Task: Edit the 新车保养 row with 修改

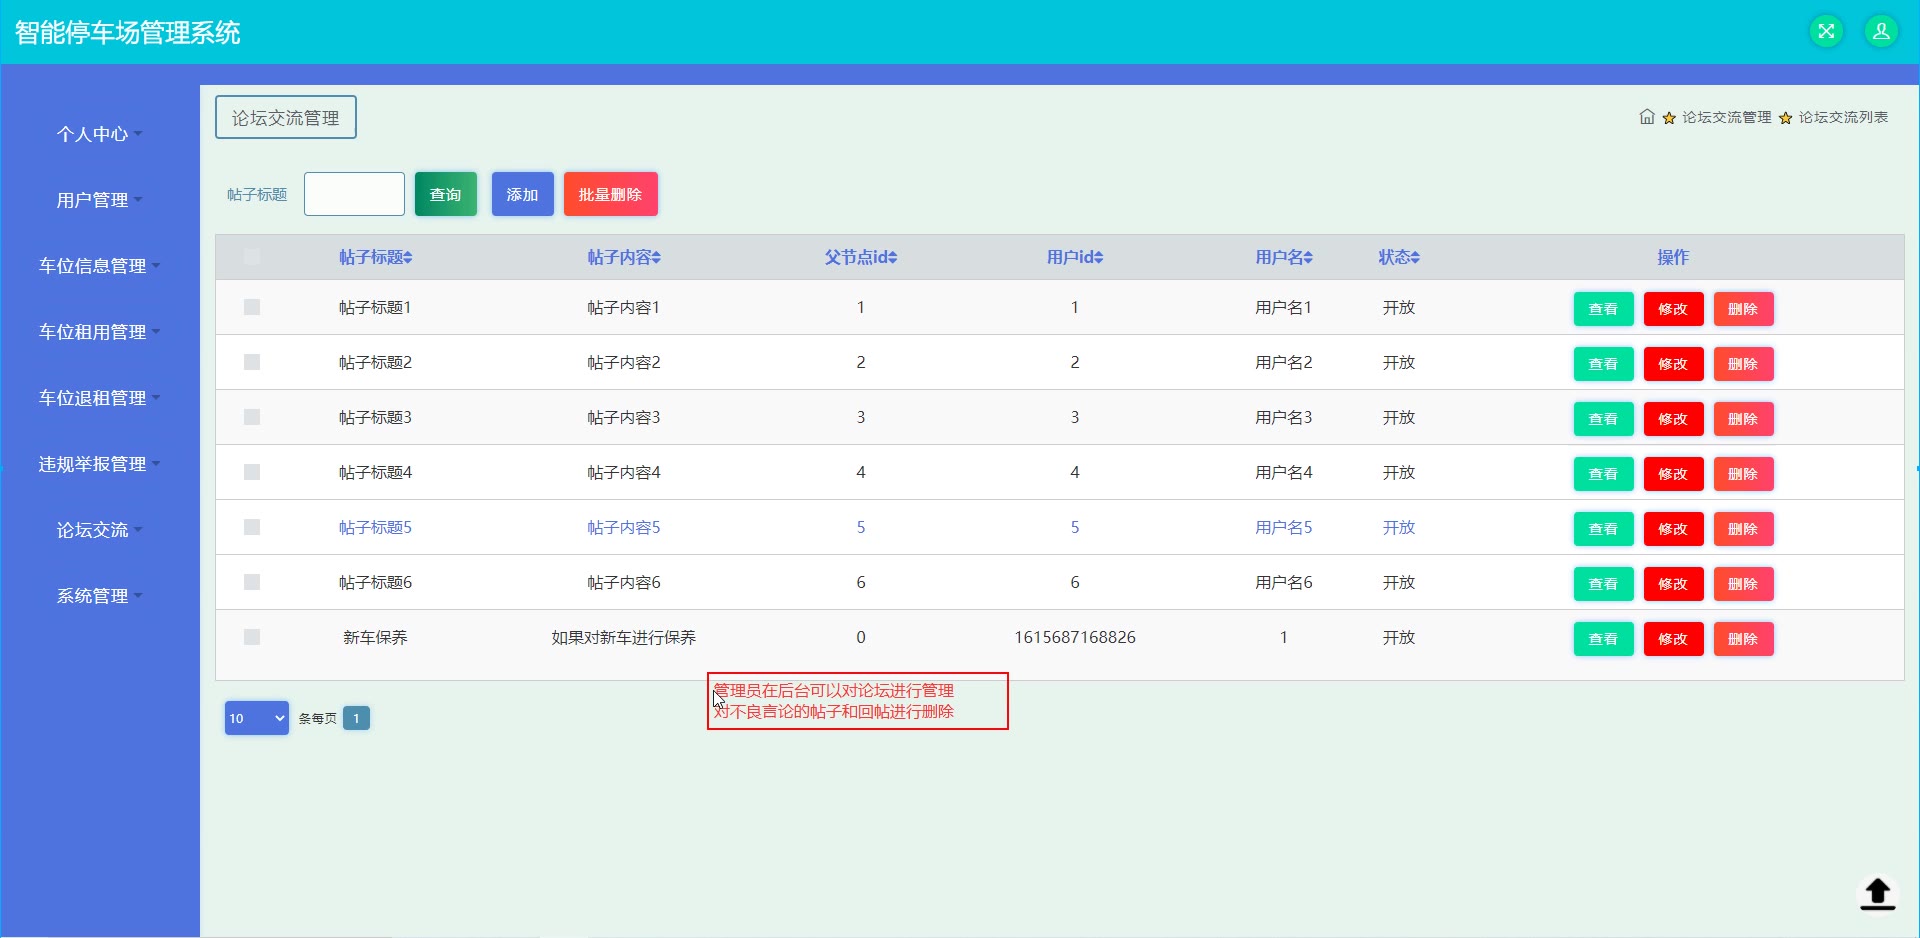Action: click(1673, 639)
